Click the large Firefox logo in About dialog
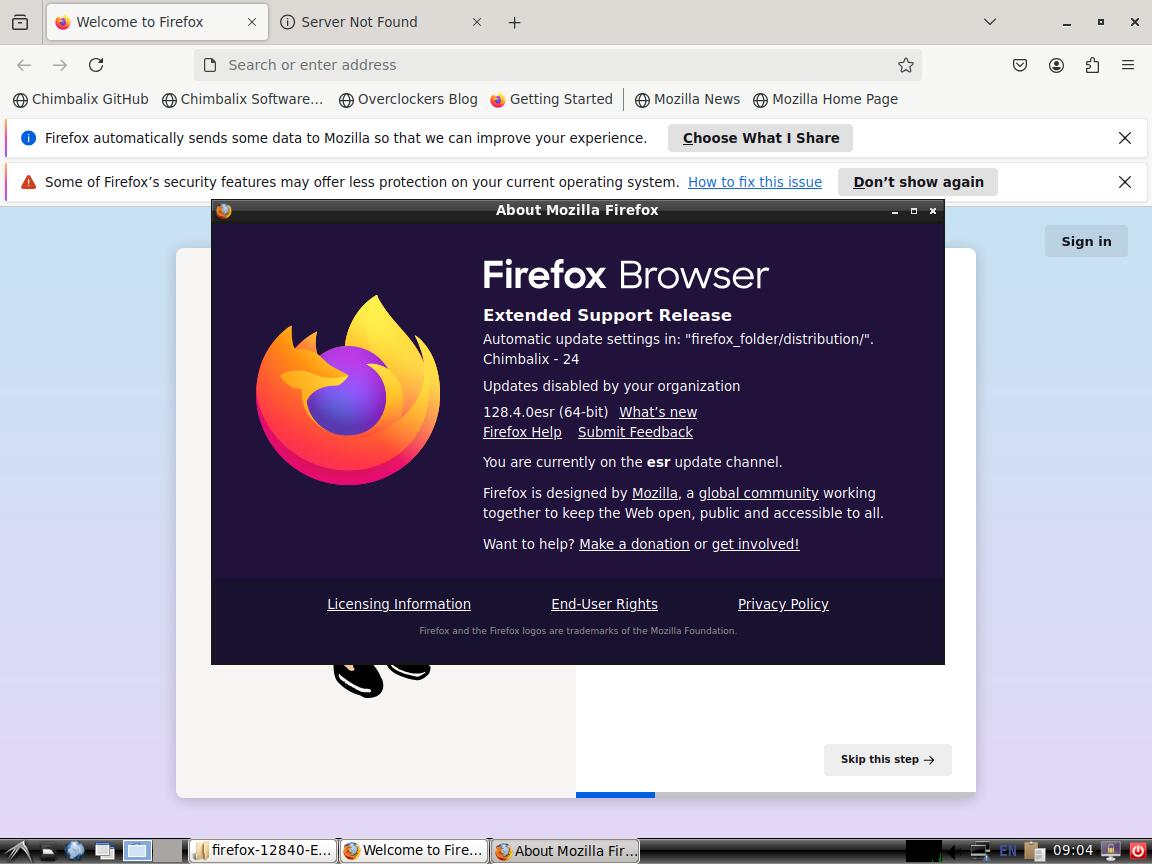 click(x=348, y=390)
